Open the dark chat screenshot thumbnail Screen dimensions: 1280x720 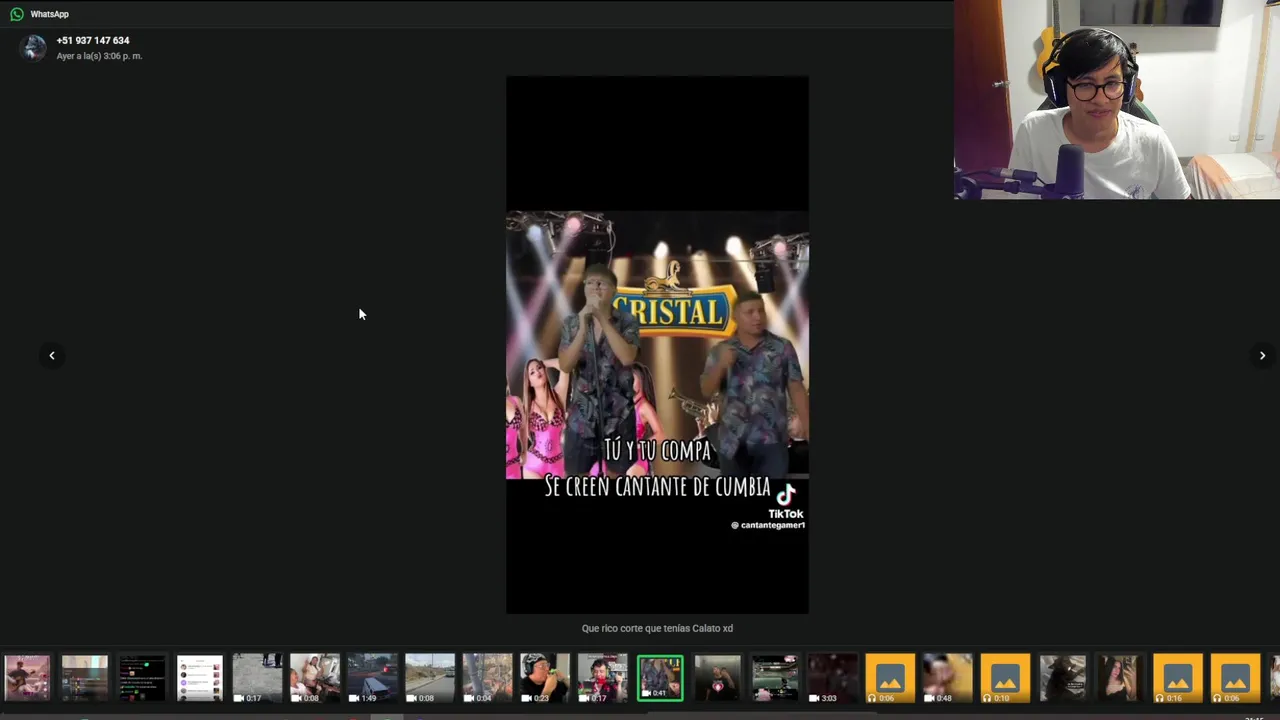(142, 678)
